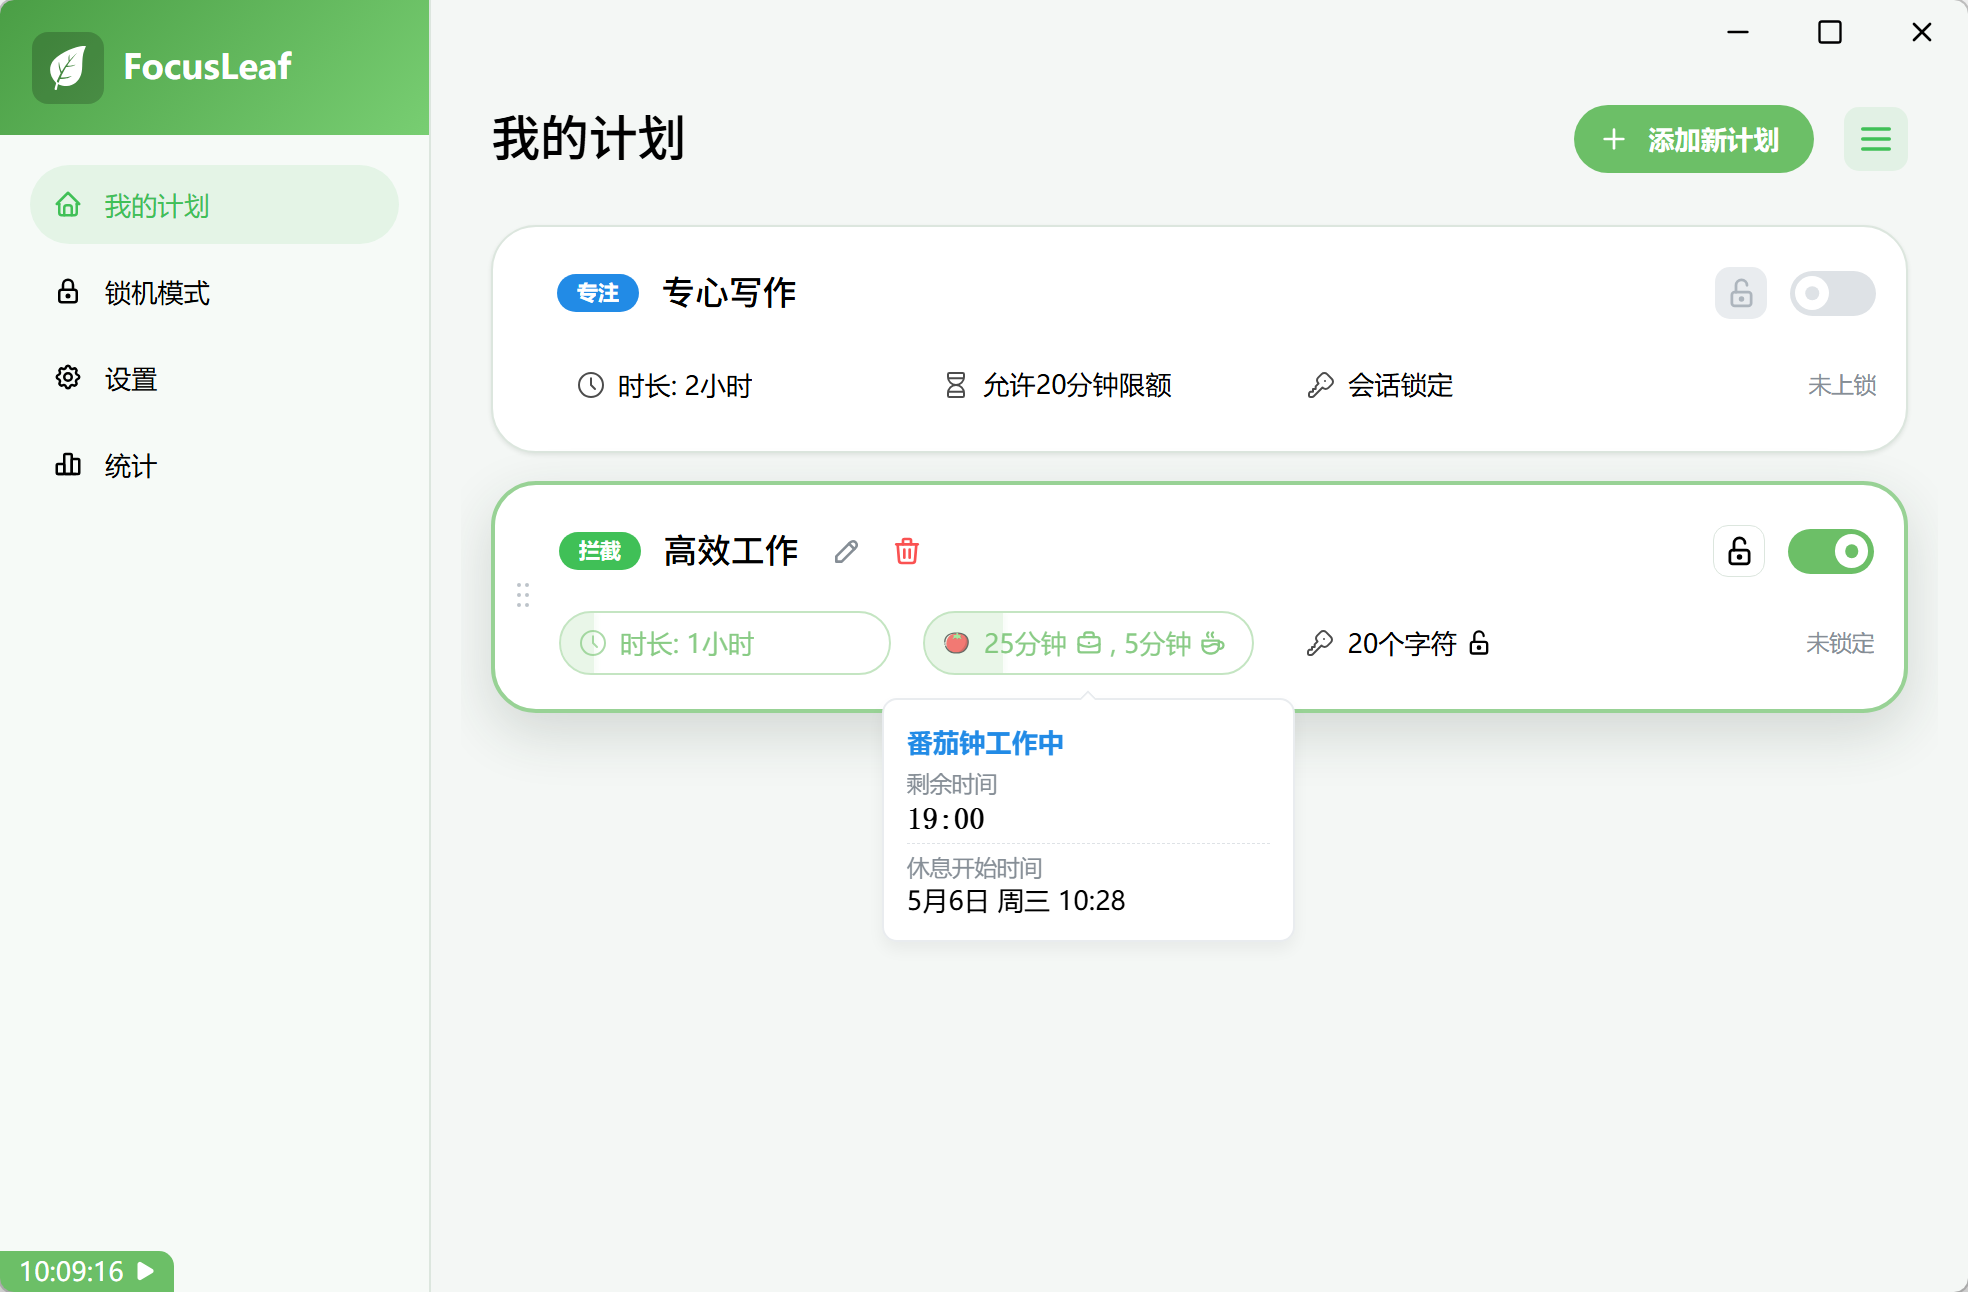Image resolution: width=1968 pixels, height=1292 pixels.
Task: Go to 锁机模式 in the sidebar
Action: click(214, 292)
